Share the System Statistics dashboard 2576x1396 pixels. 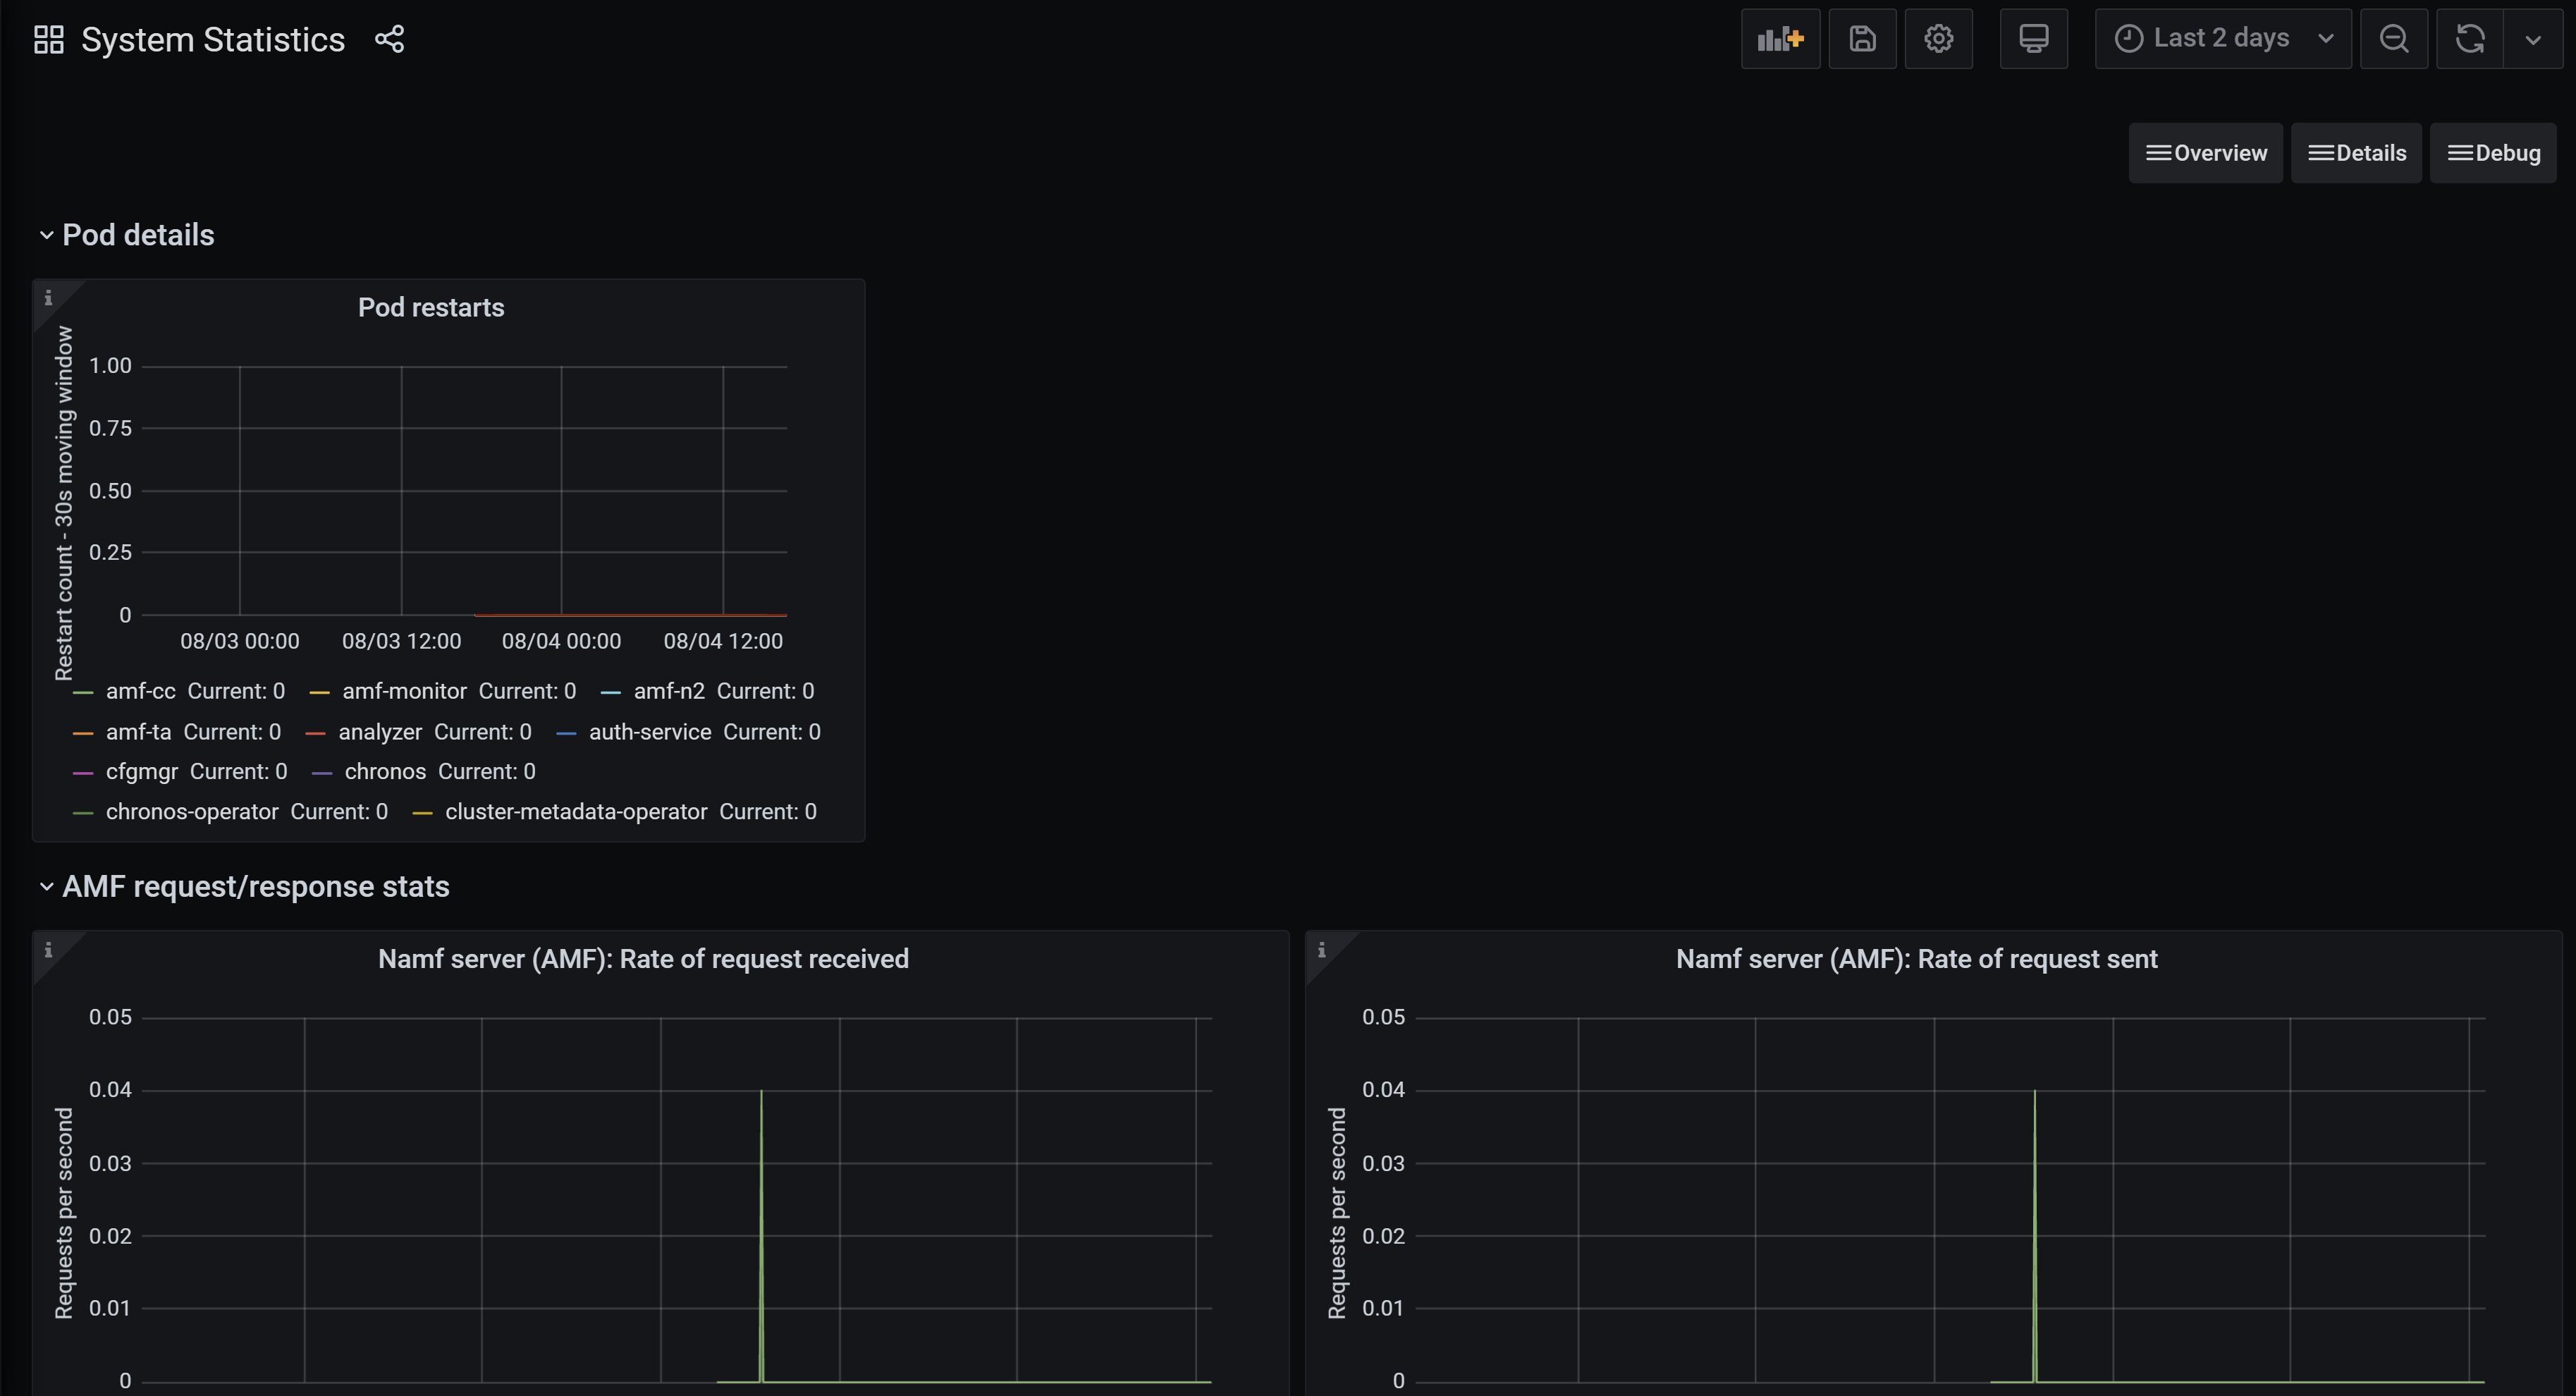click(389, 39)
